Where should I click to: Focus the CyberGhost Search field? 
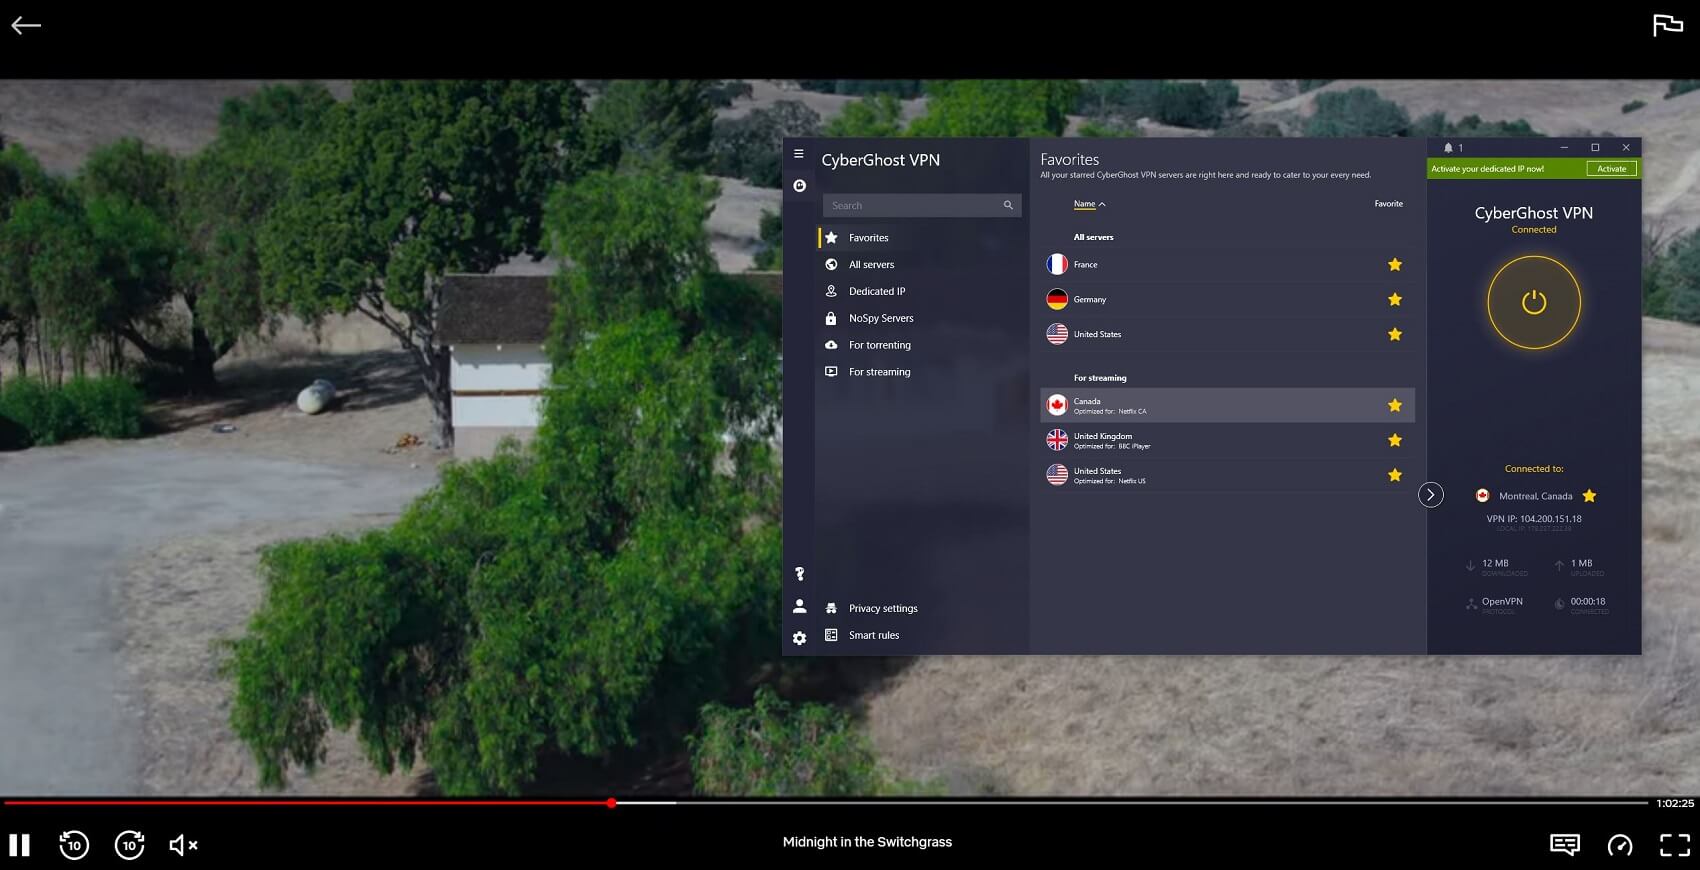coord(922,205)
